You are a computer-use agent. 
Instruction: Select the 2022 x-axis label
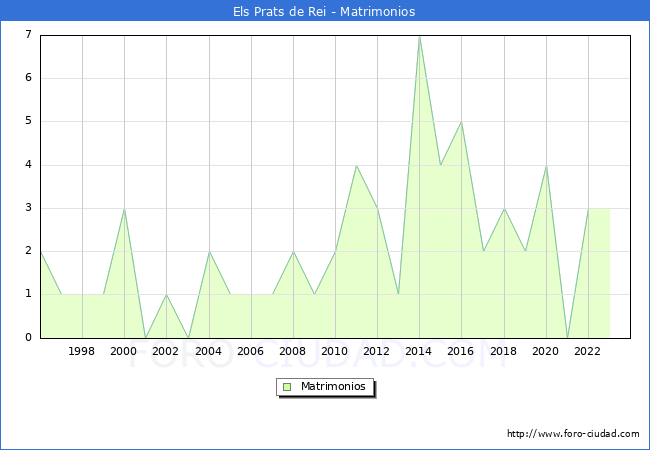coord(587,351)
